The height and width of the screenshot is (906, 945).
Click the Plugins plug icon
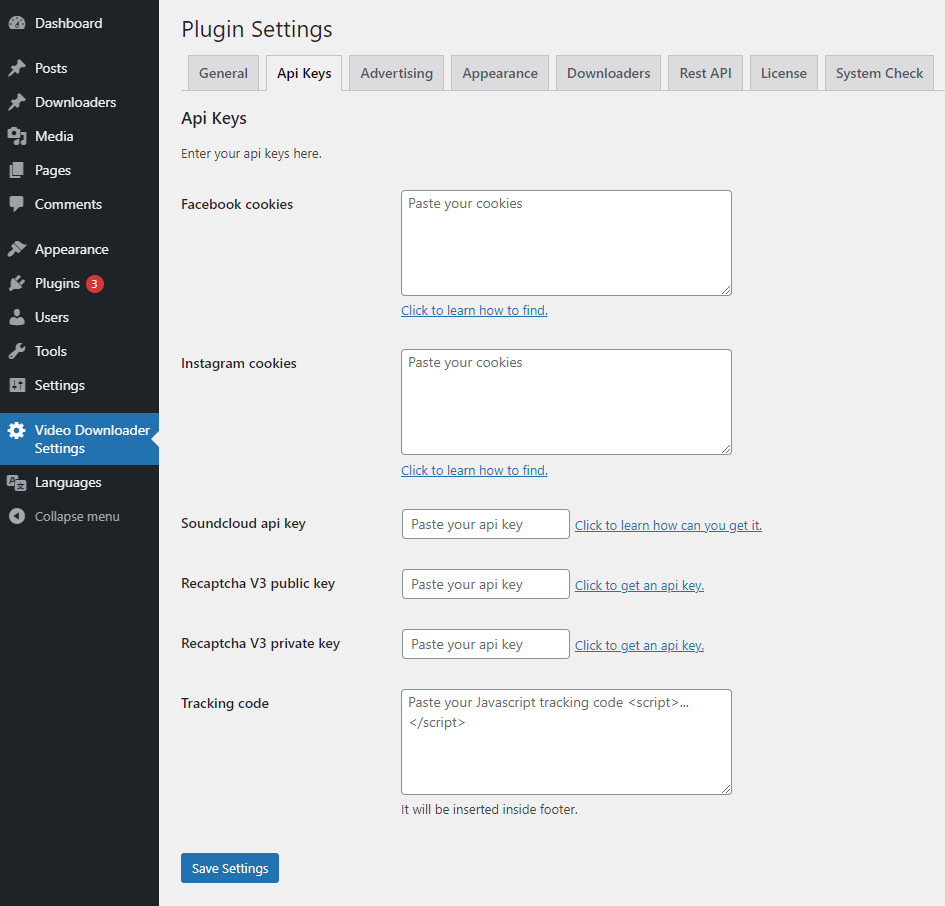(17, 283)
